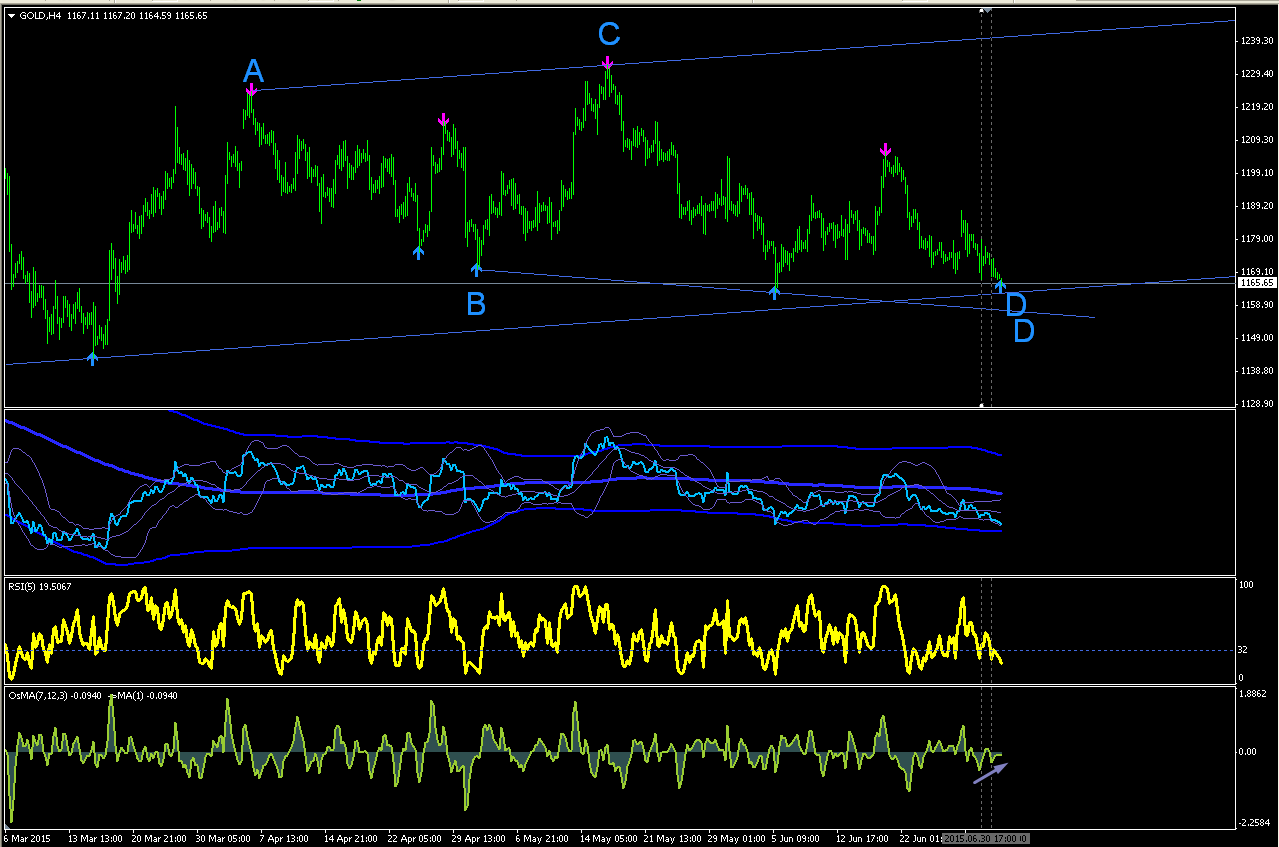
Task: Click the 14 May 05:00 time axis label
Action: pyautogui.click(x=607, y=838)
